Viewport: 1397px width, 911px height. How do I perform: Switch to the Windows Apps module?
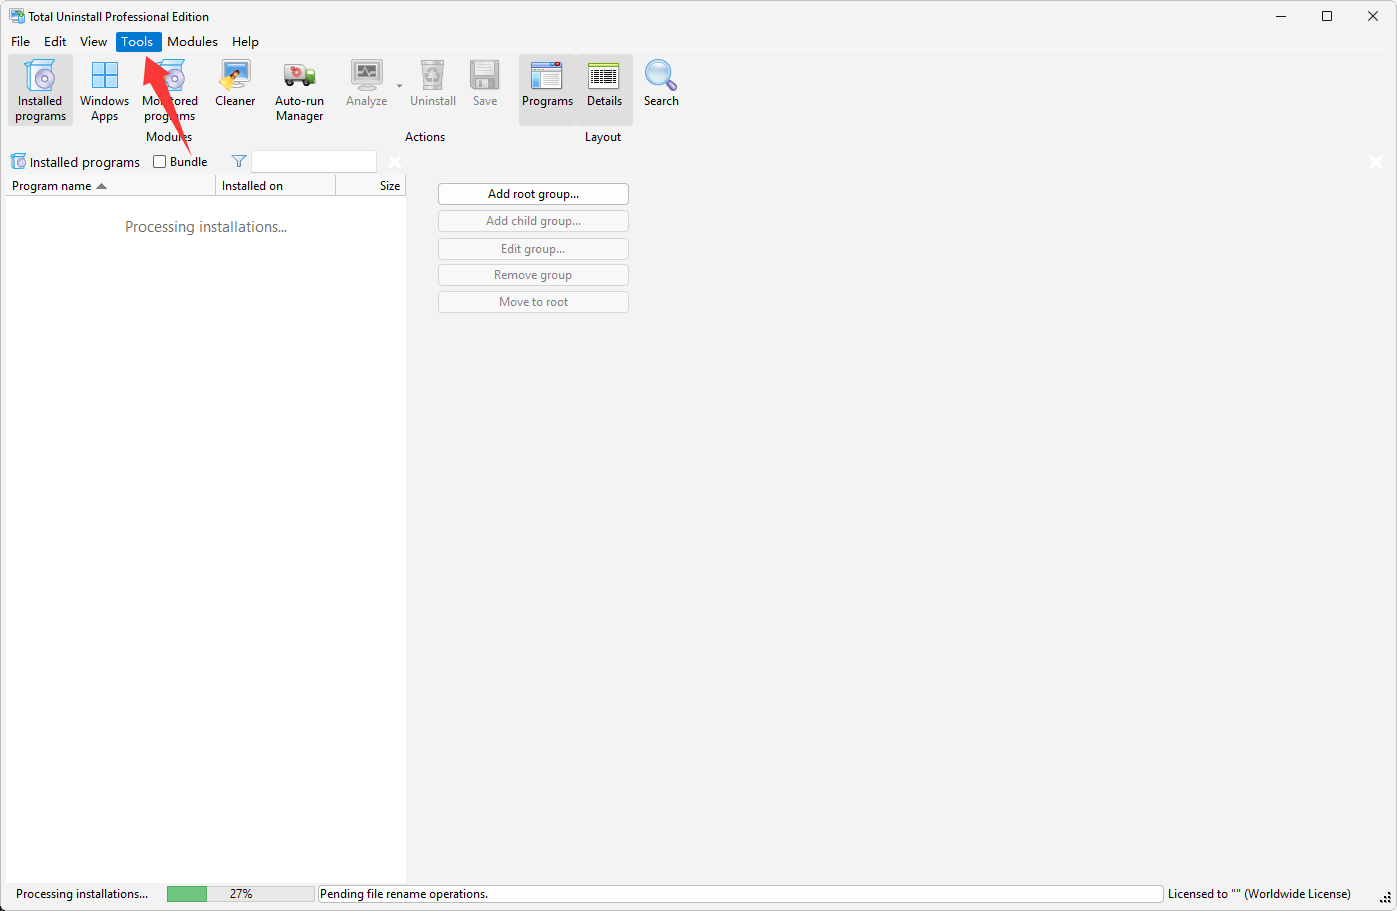pyautogui.click(x=104, y=90)
